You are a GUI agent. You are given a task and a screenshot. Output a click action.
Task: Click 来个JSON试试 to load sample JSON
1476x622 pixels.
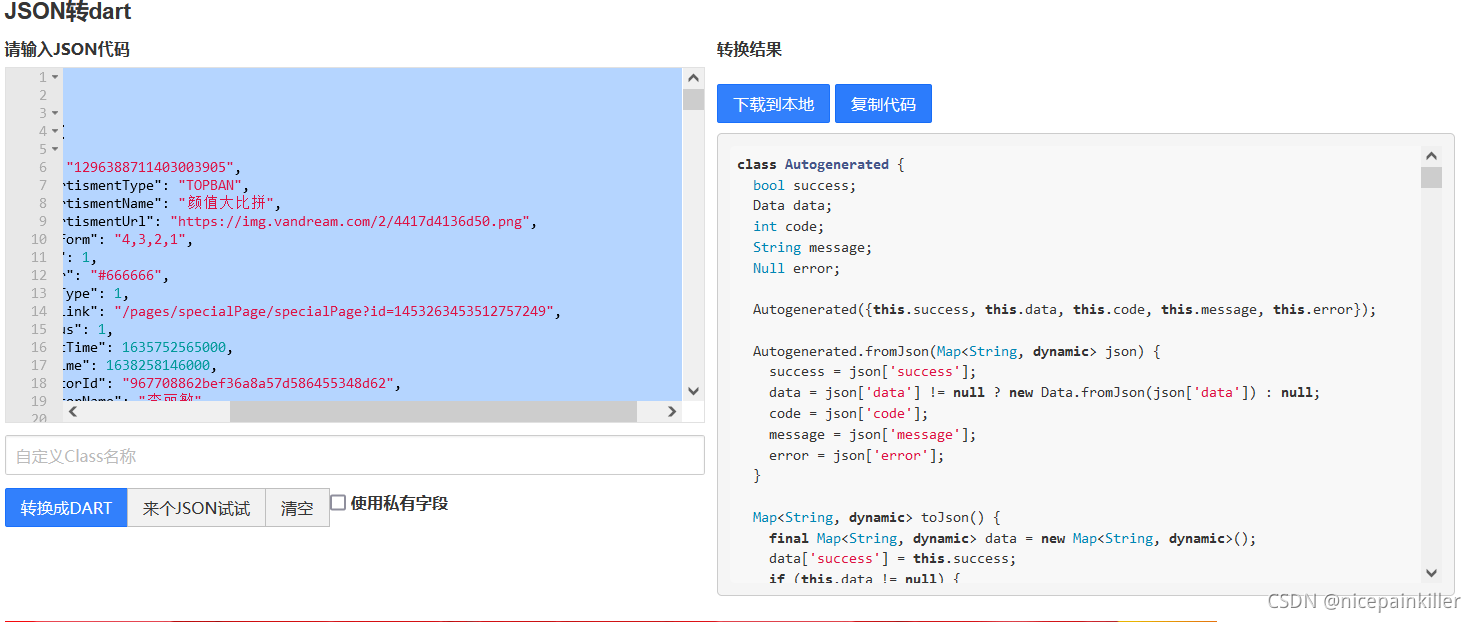tap(196, 507)
